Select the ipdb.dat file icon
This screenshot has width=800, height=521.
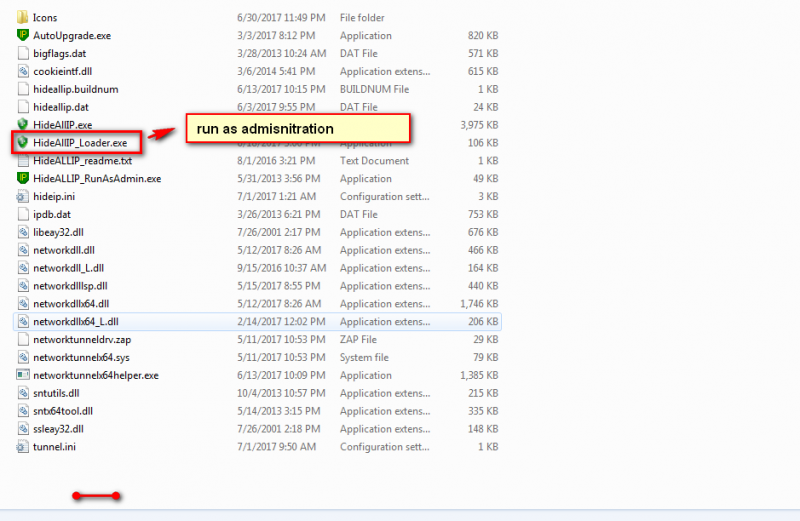coord(22,214)
